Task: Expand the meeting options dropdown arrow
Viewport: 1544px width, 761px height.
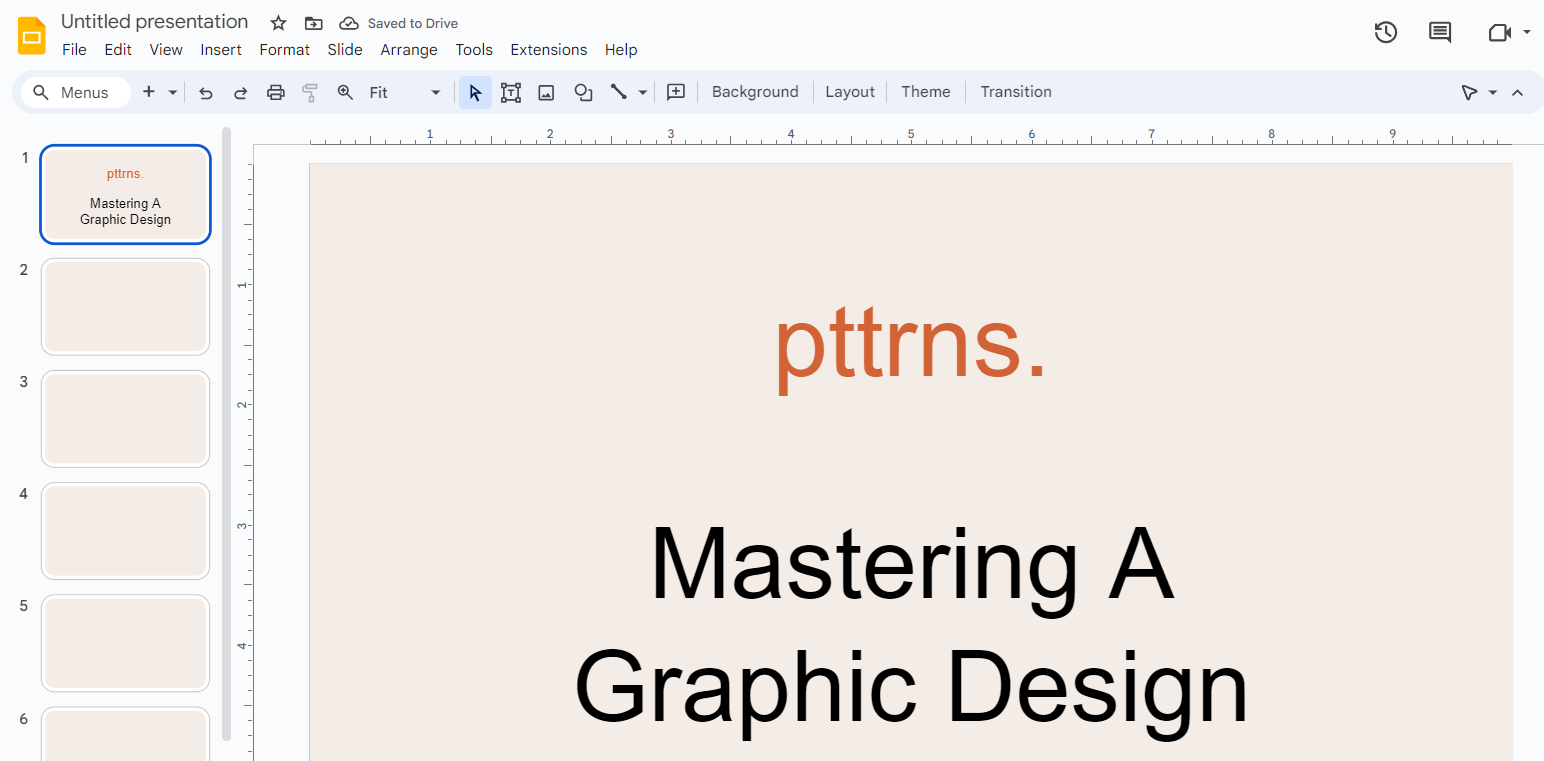Action: [1527, 32]
